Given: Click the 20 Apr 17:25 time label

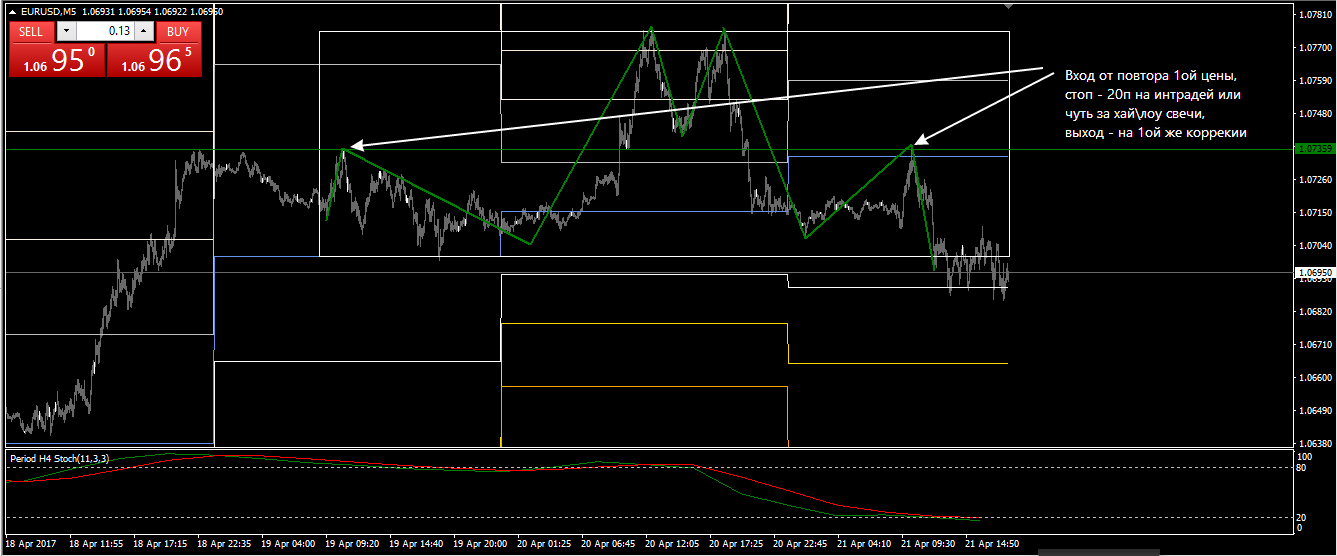Looking at the screenshot, I should pos(735,544).
